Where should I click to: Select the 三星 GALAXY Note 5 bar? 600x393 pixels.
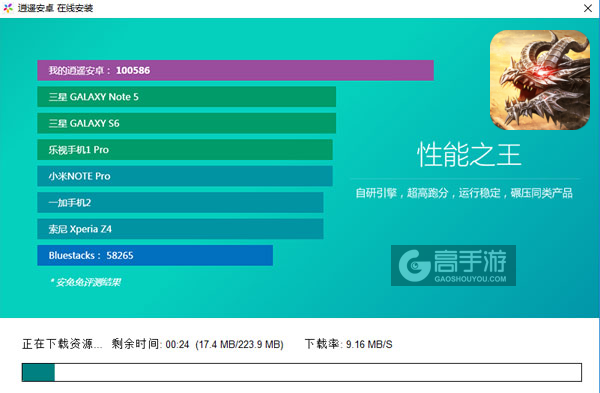[187, 97]
